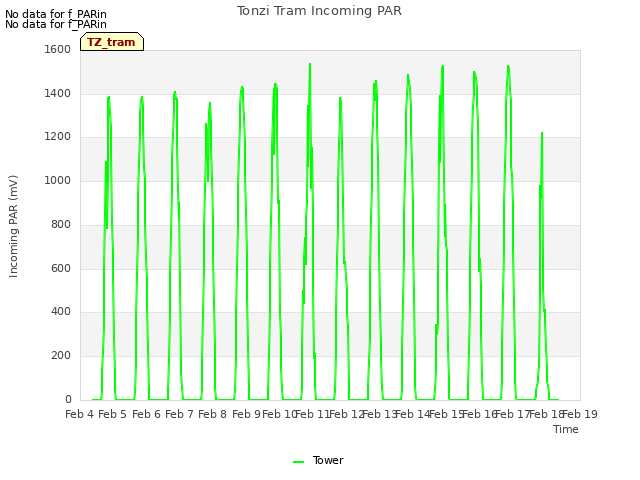Click the tallest PAR peak on Feb 10

310,64
